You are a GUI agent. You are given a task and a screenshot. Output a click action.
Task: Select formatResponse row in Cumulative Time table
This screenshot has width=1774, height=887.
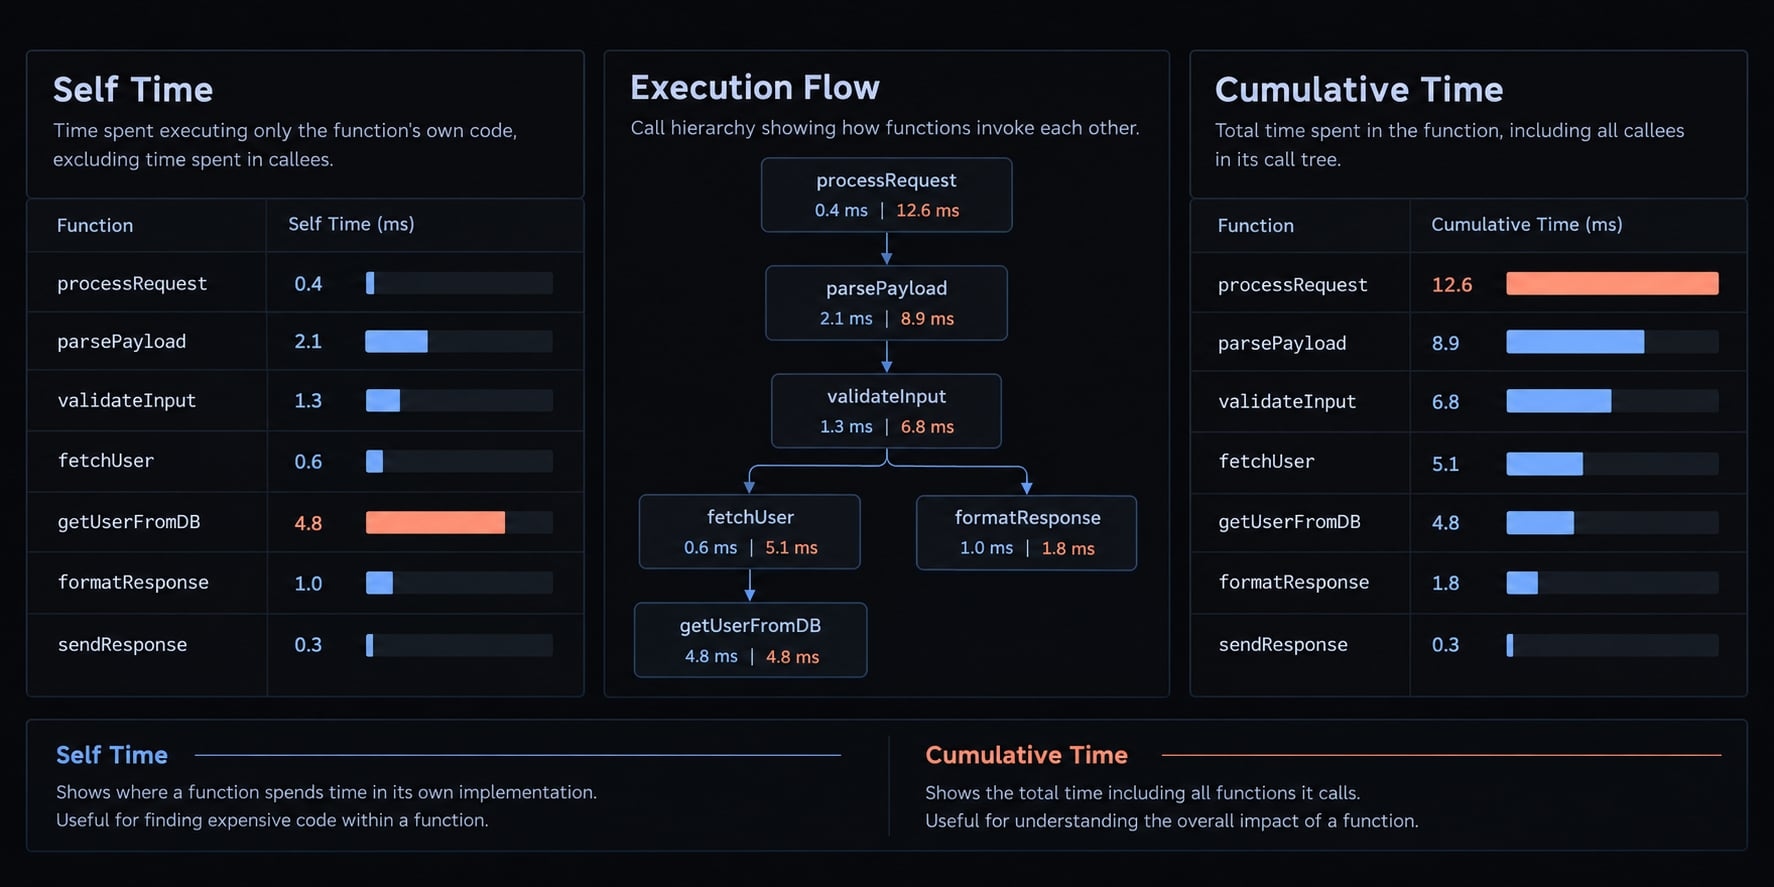(x=1468, y=583)
